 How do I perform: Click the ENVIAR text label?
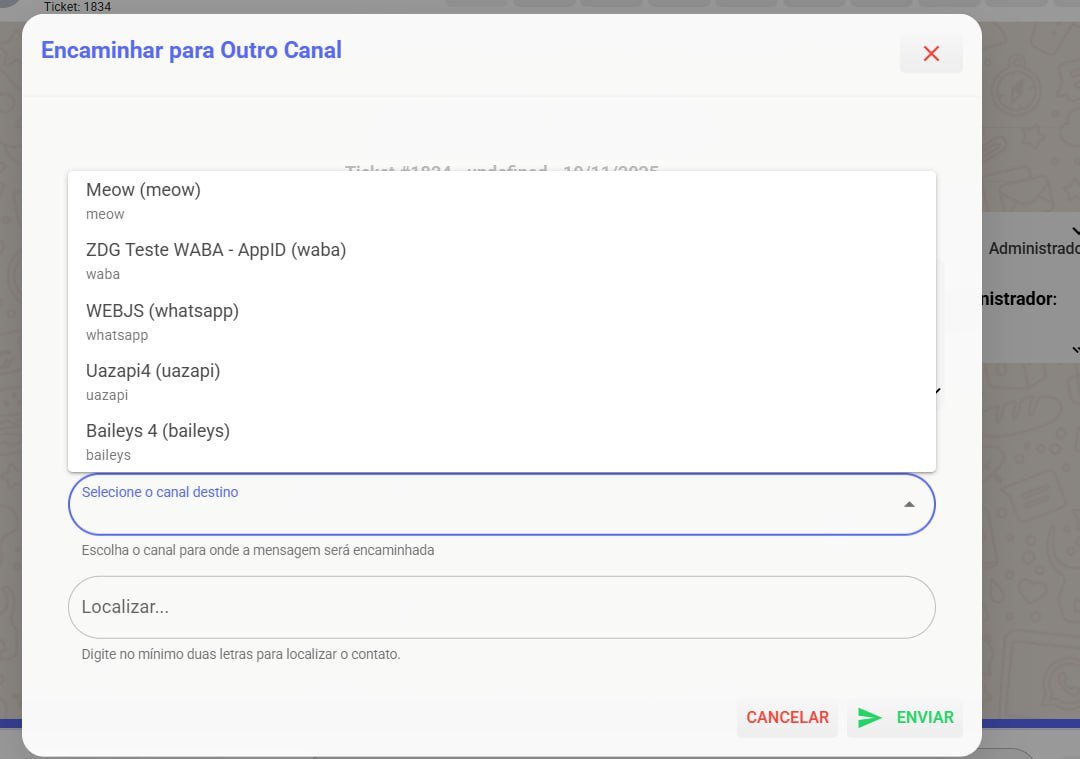(x=925, y=718)
